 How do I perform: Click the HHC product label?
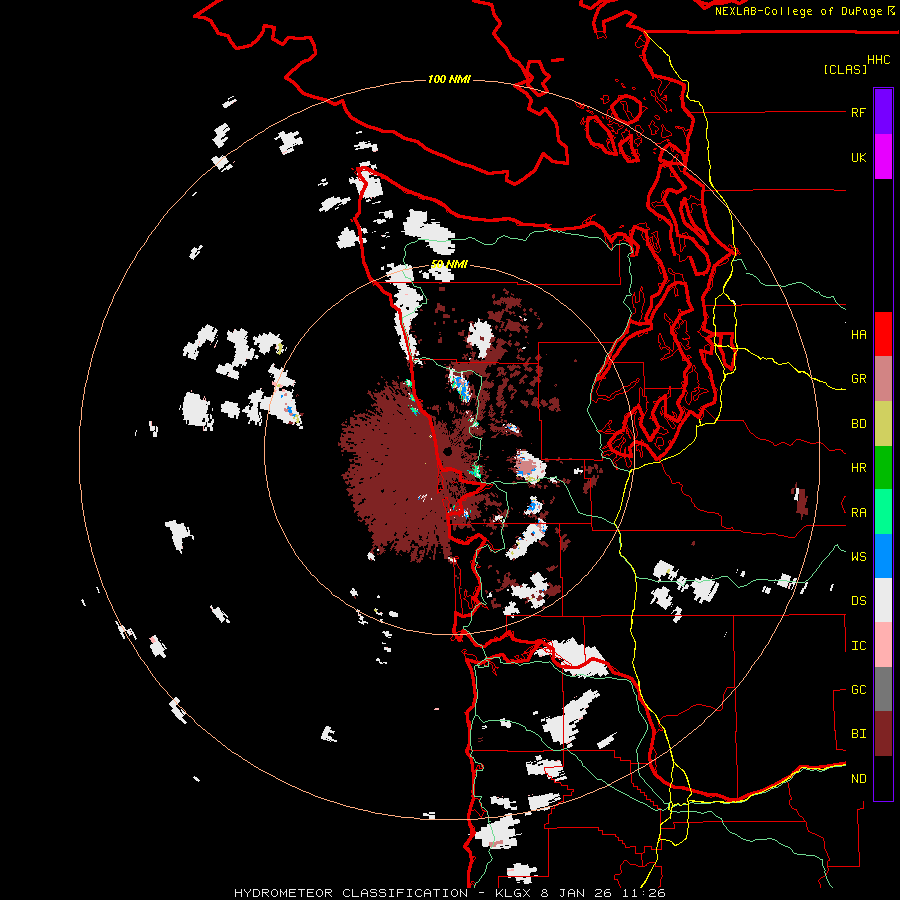(878, 60)
